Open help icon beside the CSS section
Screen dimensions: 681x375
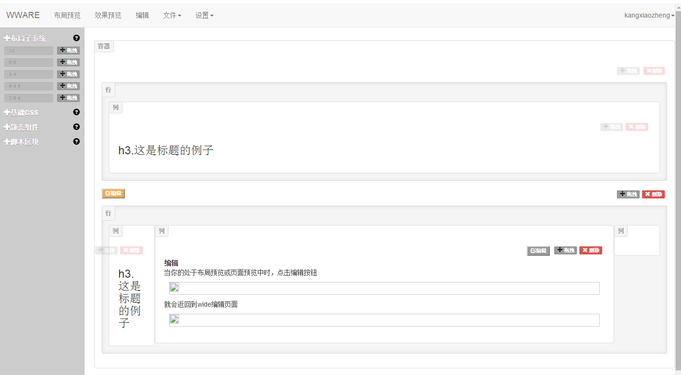pyautogui.click(x=76, y=112)
